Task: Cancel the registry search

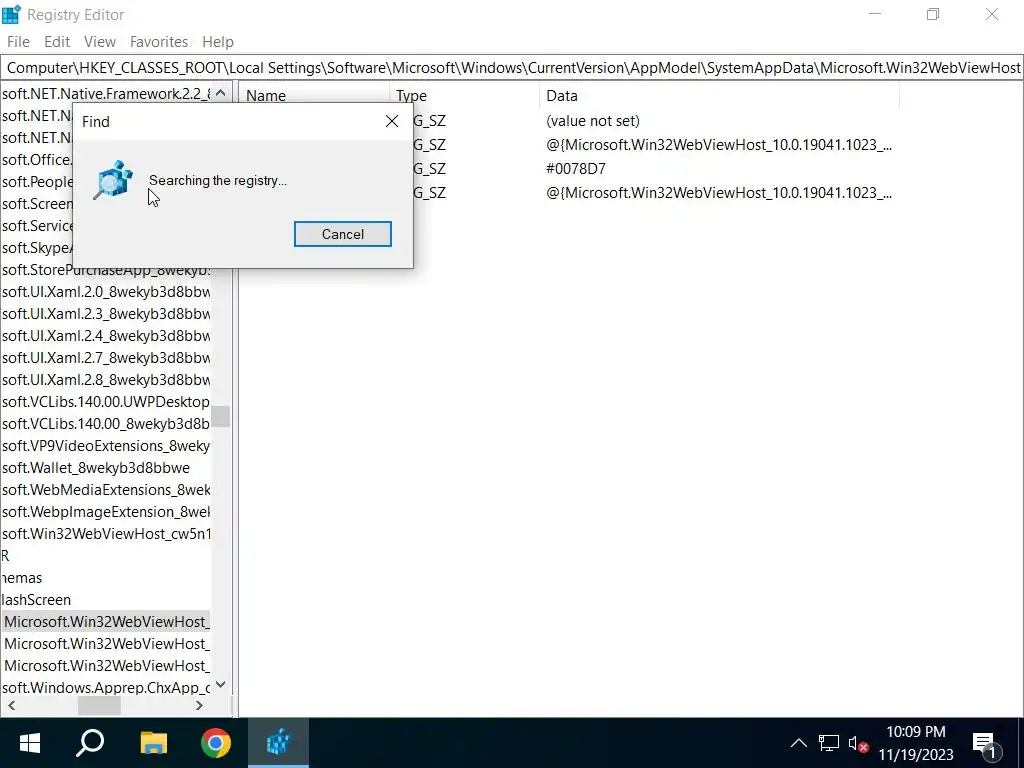Action: (x=342, y=234)
